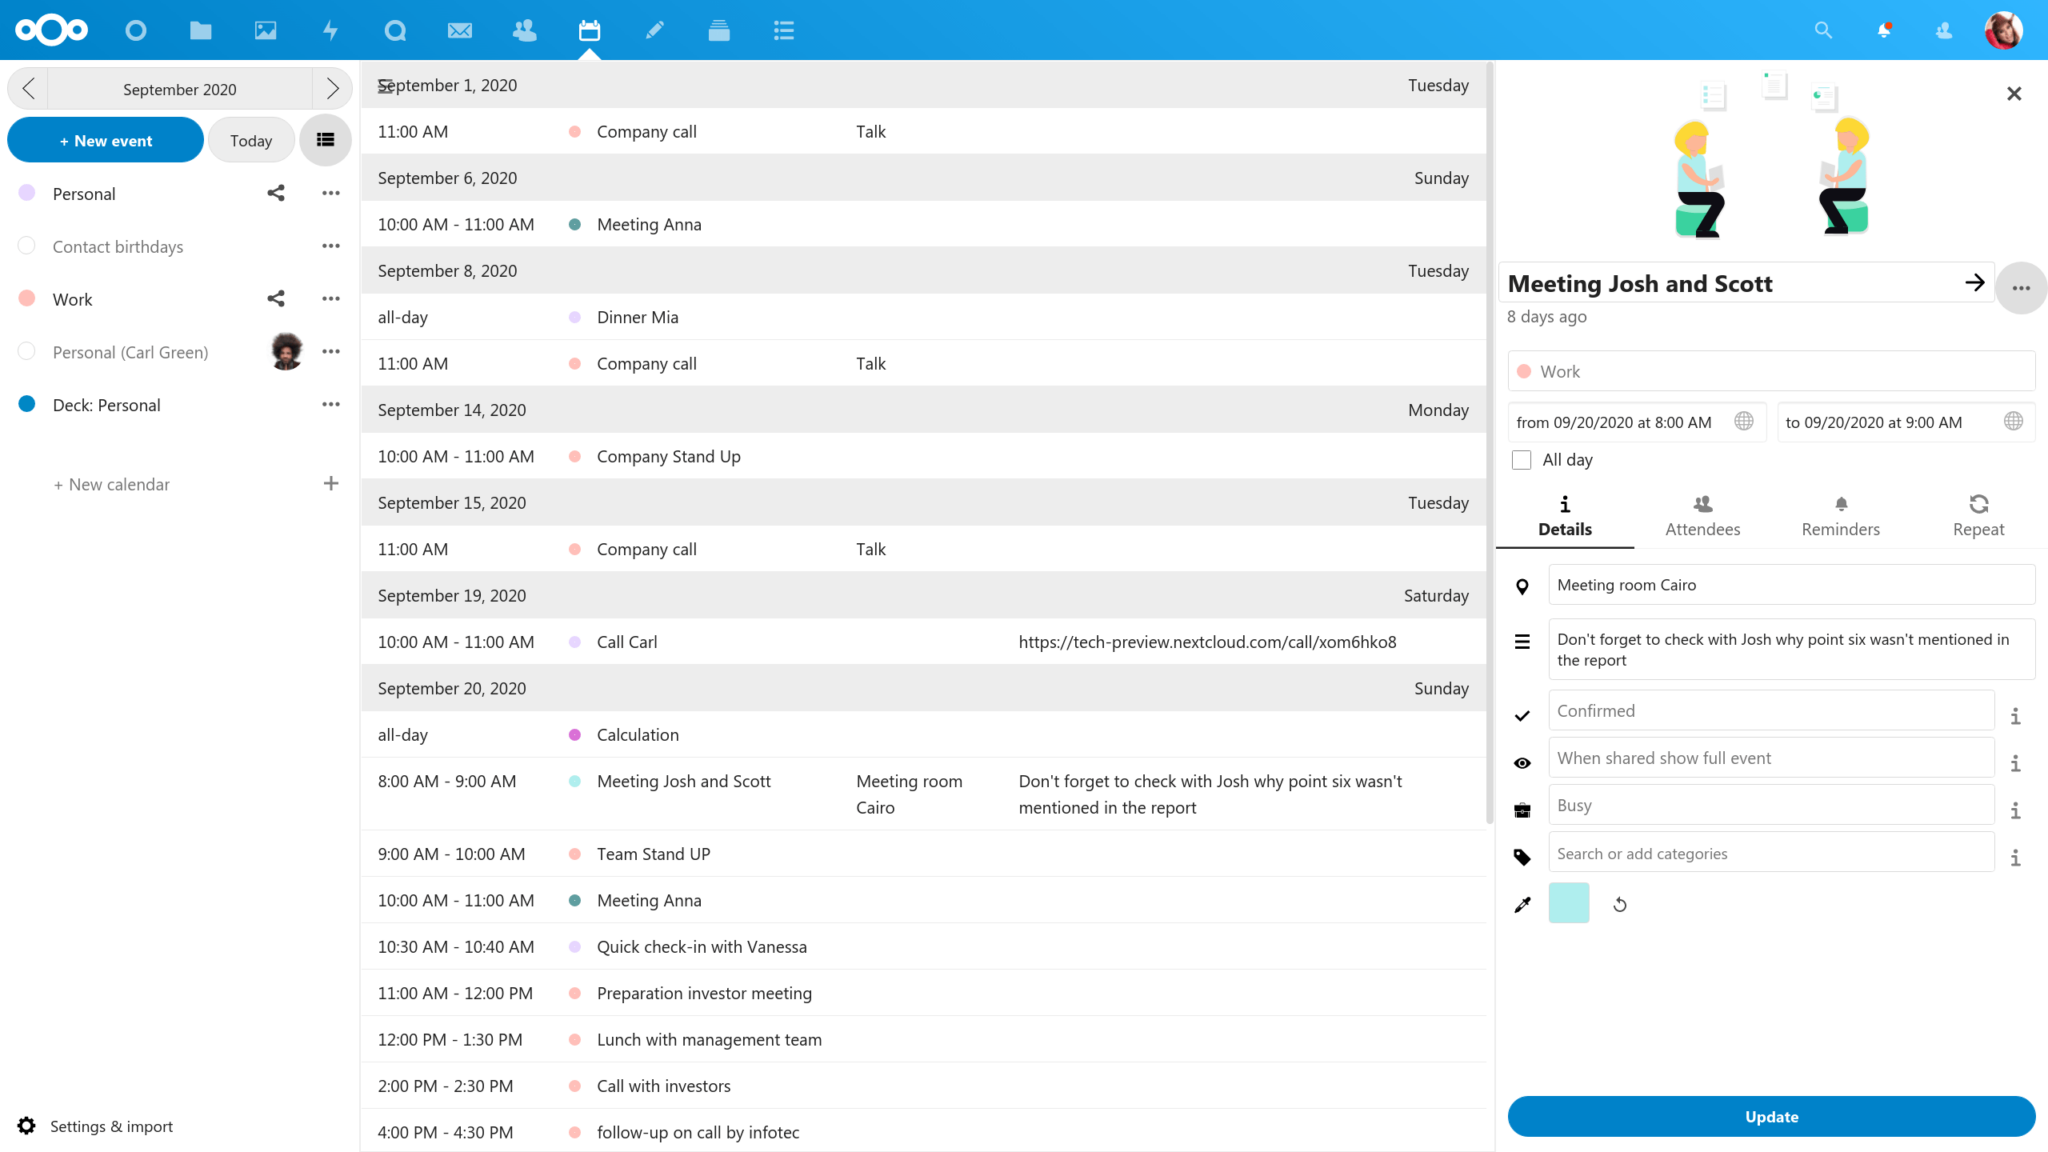Open the Busy availability dropdown
The image size is (2048, 1152).
(x=1770, y=804)
